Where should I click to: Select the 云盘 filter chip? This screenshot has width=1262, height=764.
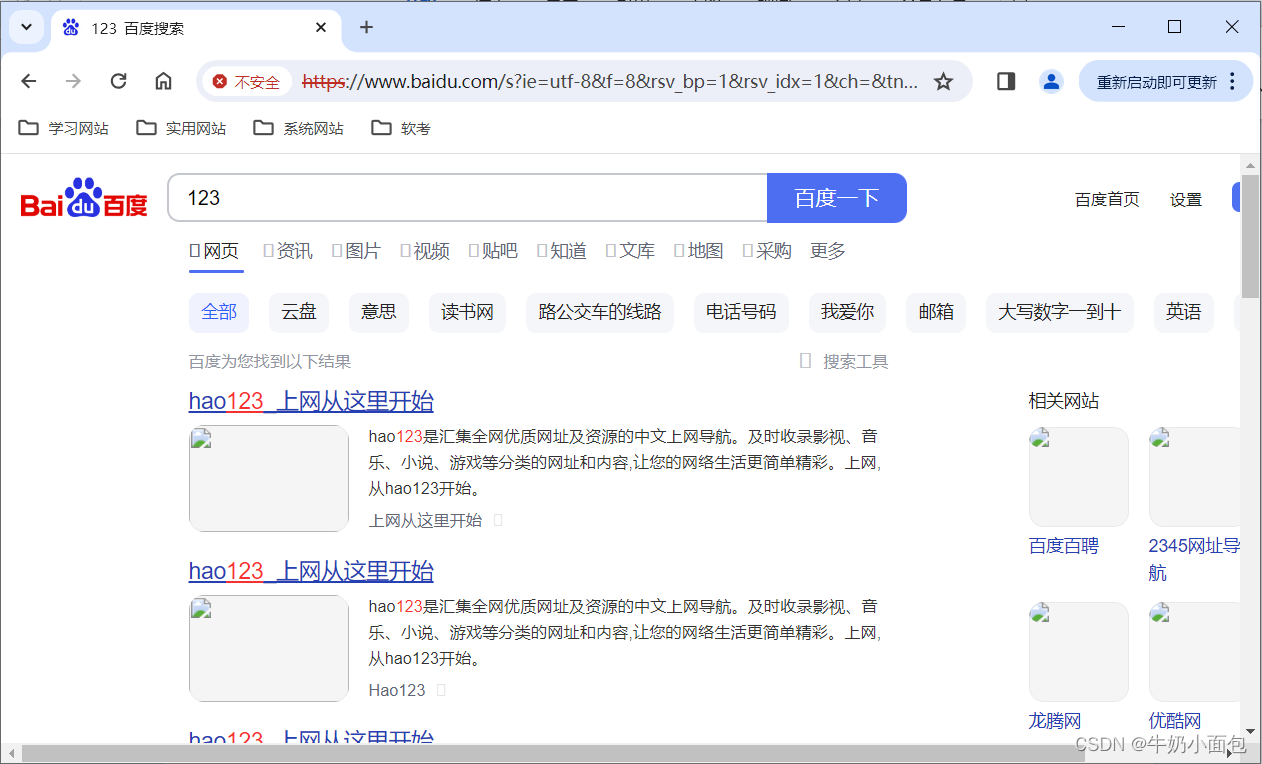tap(298, 312)
